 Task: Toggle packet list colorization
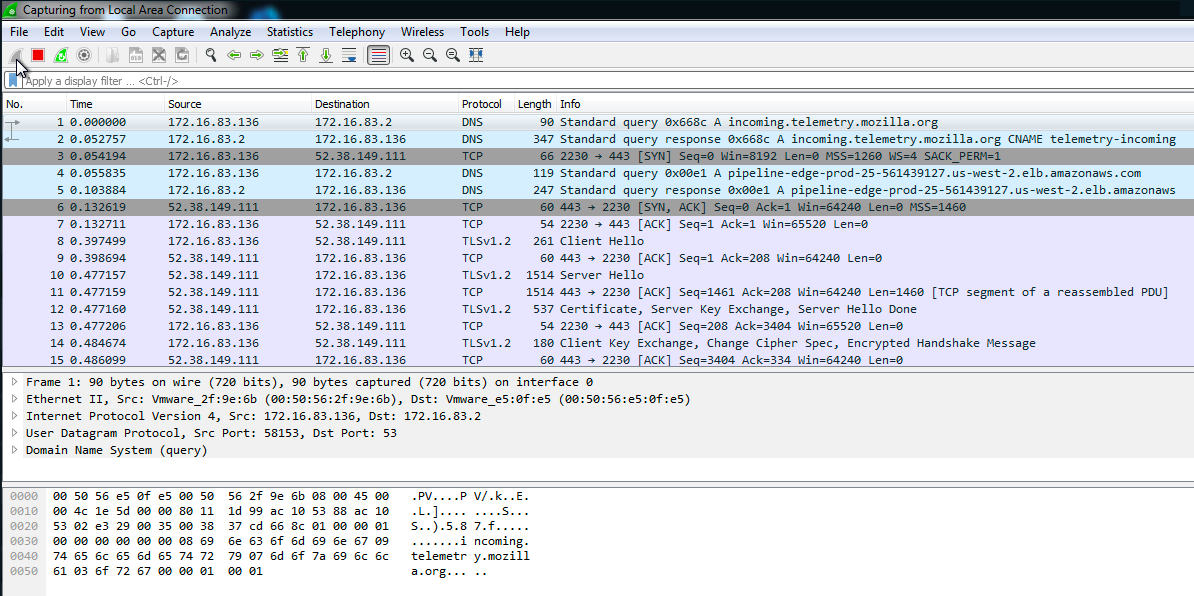click(x=378, y=55)
